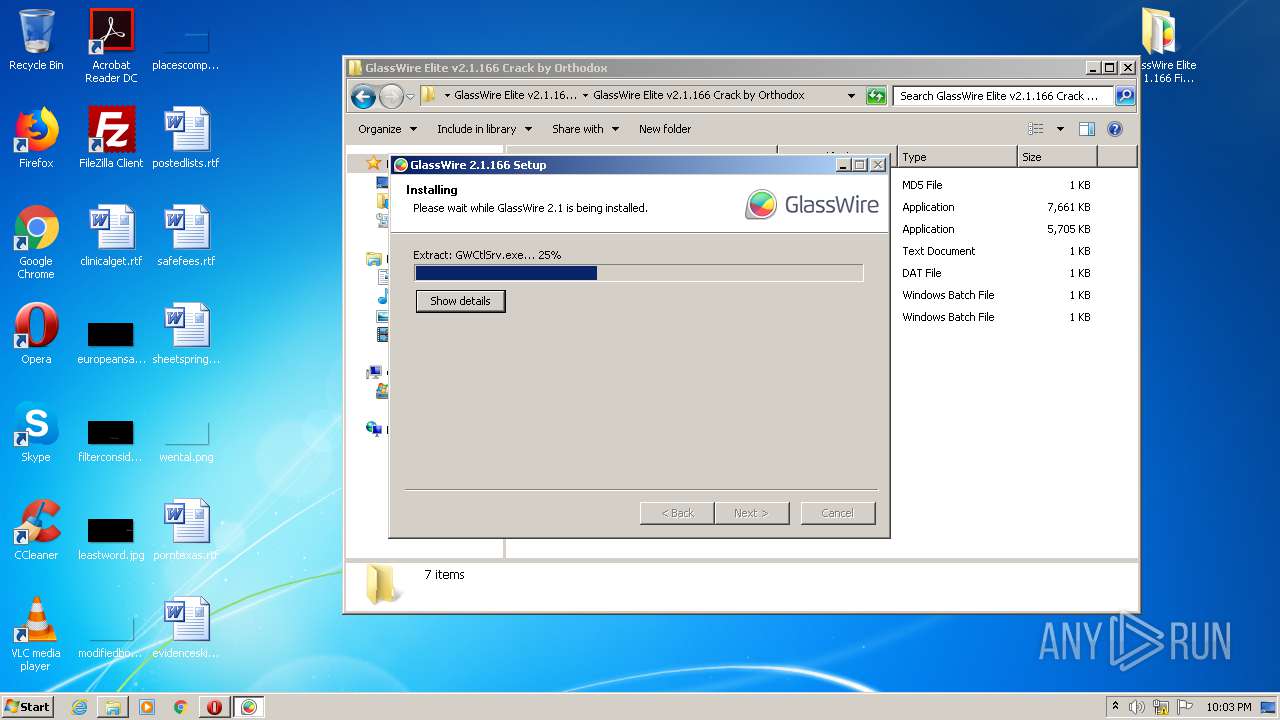
Task: Click the 7 items status text
Action: click(x=444, y=575)
